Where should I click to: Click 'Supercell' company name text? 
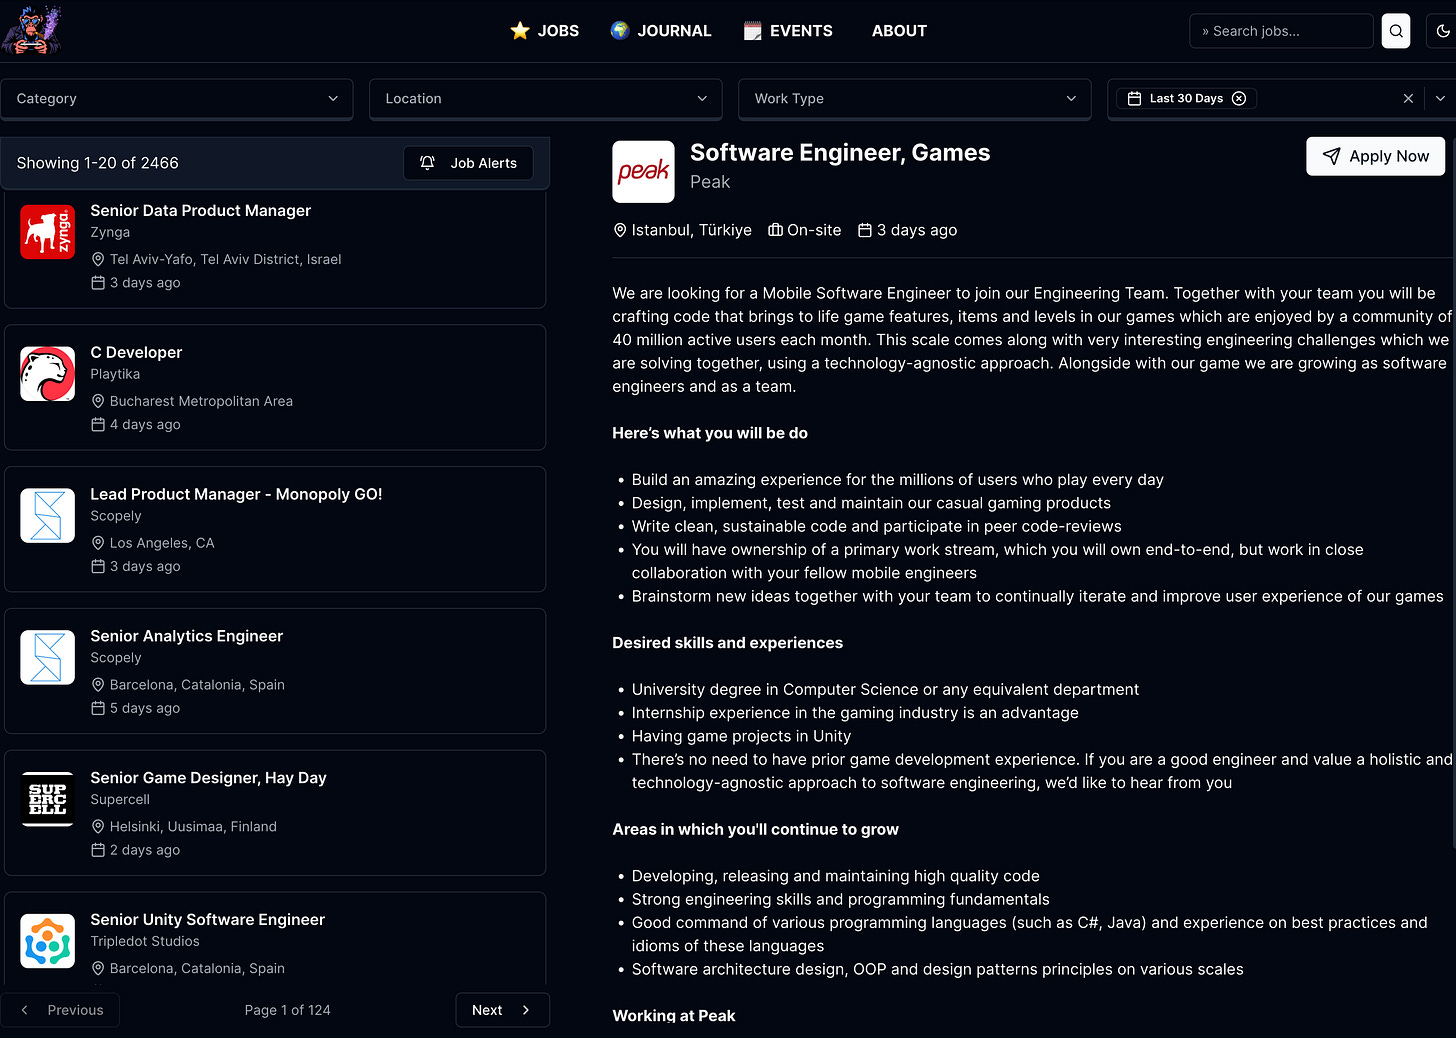click(120, 800)
